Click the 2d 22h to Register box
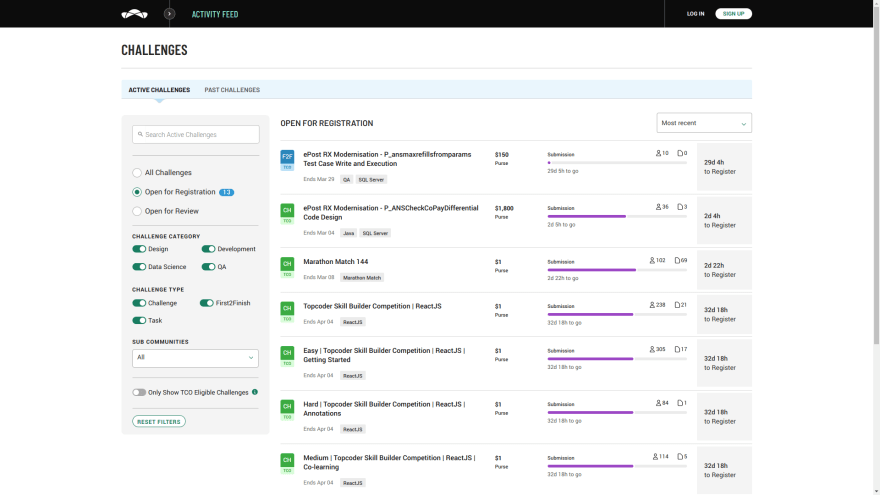 tap(724, 270)
